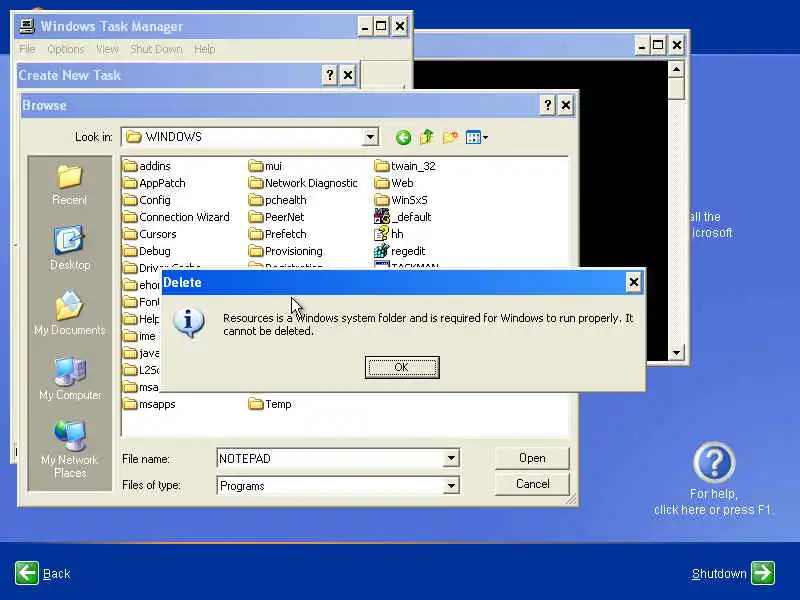Select the Connection Wizard folder

click(177, 217)
